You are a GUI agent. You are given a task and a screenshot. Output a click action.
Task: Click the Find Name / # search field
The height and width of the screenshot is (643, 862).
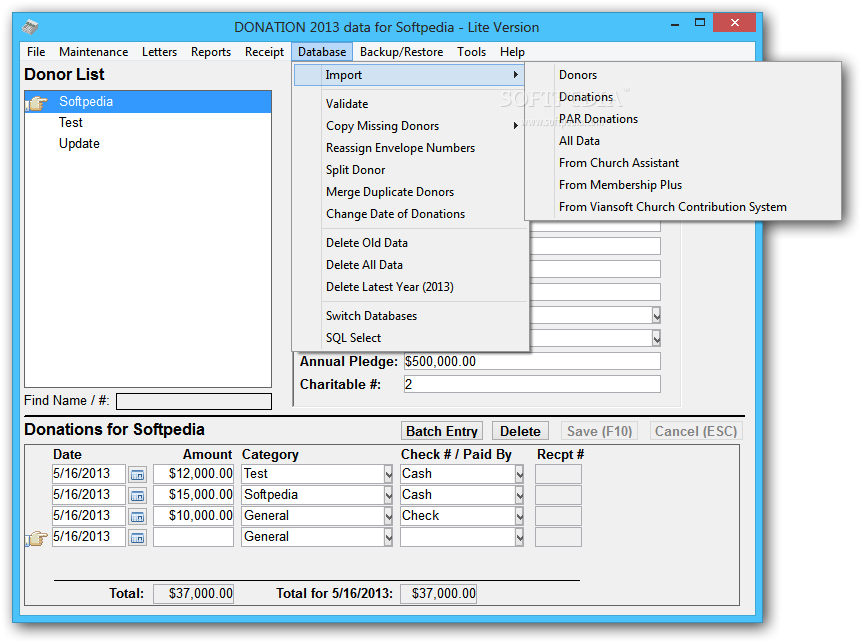tap(194, 401)
